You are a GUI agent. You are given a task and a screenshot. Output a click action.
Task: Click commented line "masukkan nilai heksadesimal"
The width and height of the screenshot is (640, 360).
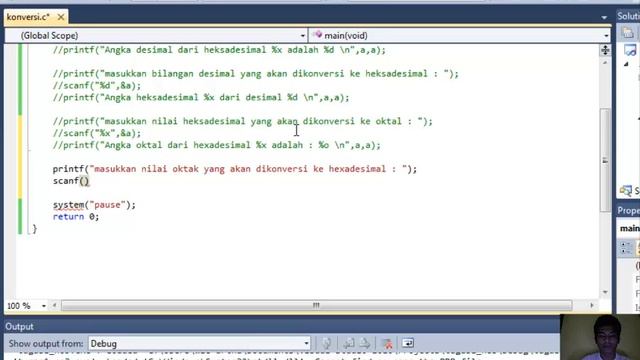[x=242, y=121]
